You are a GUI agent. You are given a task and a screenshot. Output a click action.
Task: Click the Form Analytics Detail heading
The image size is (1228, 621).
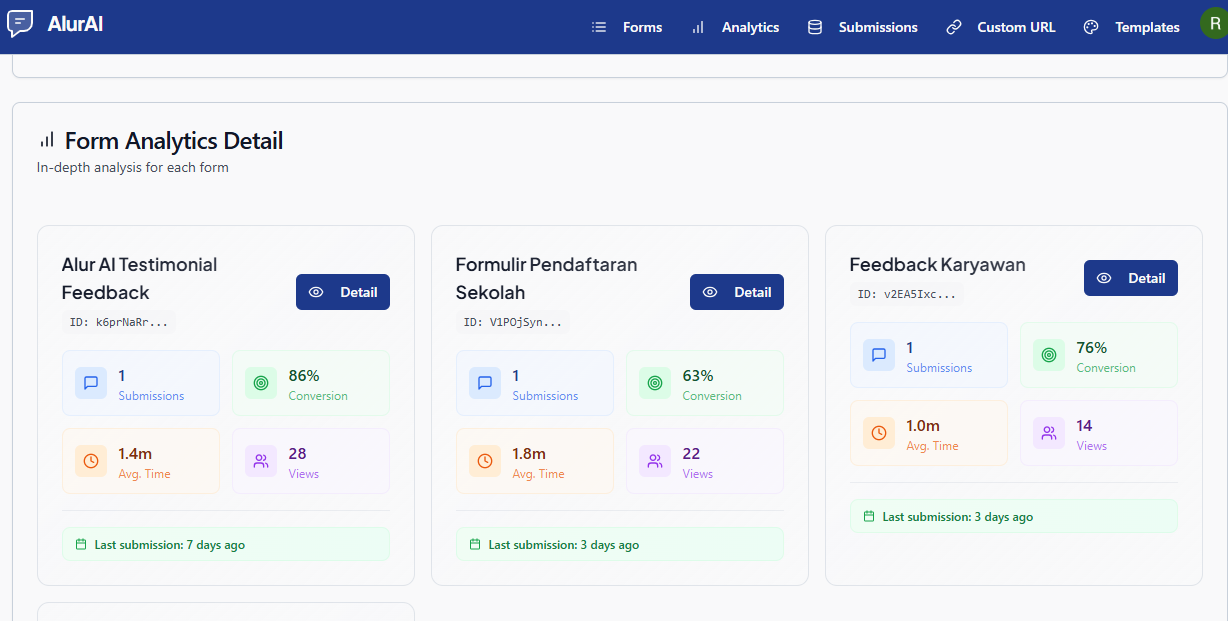[x=174, y=141]
